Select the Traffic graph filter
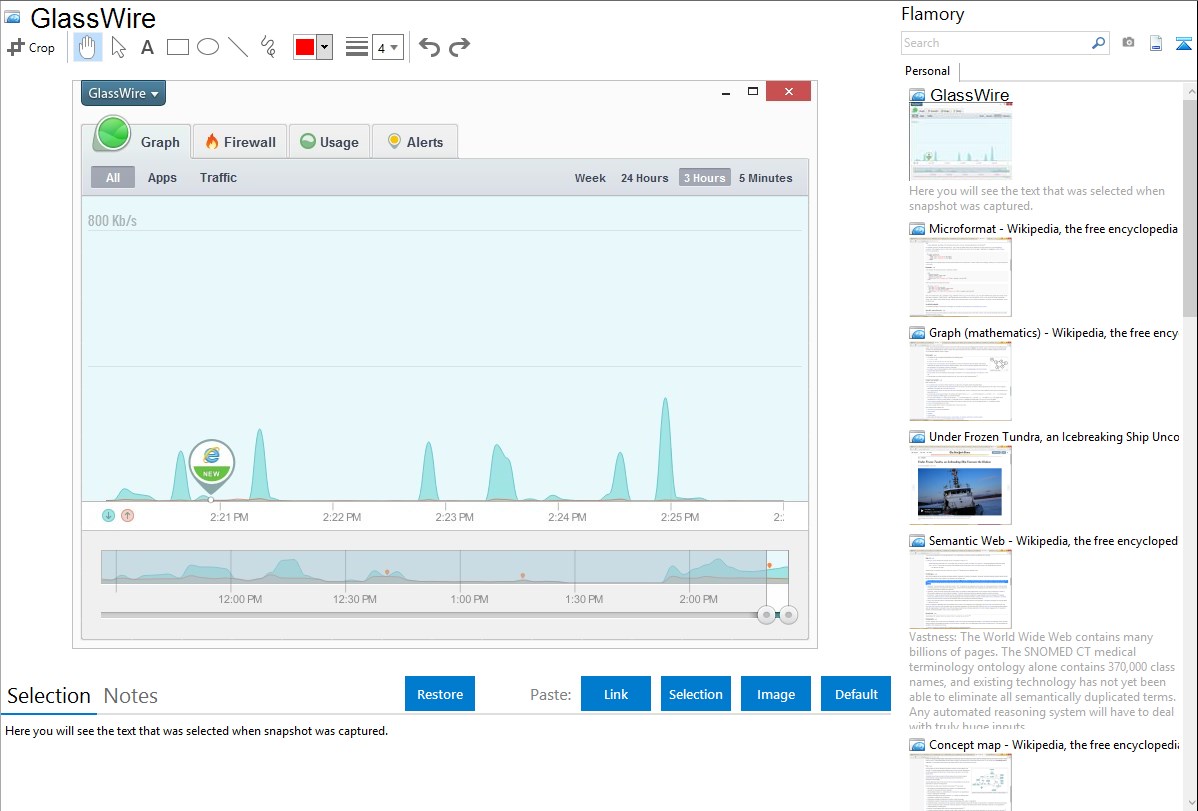The height and width of the screenshot is (811, 1198). pos(219,177)
